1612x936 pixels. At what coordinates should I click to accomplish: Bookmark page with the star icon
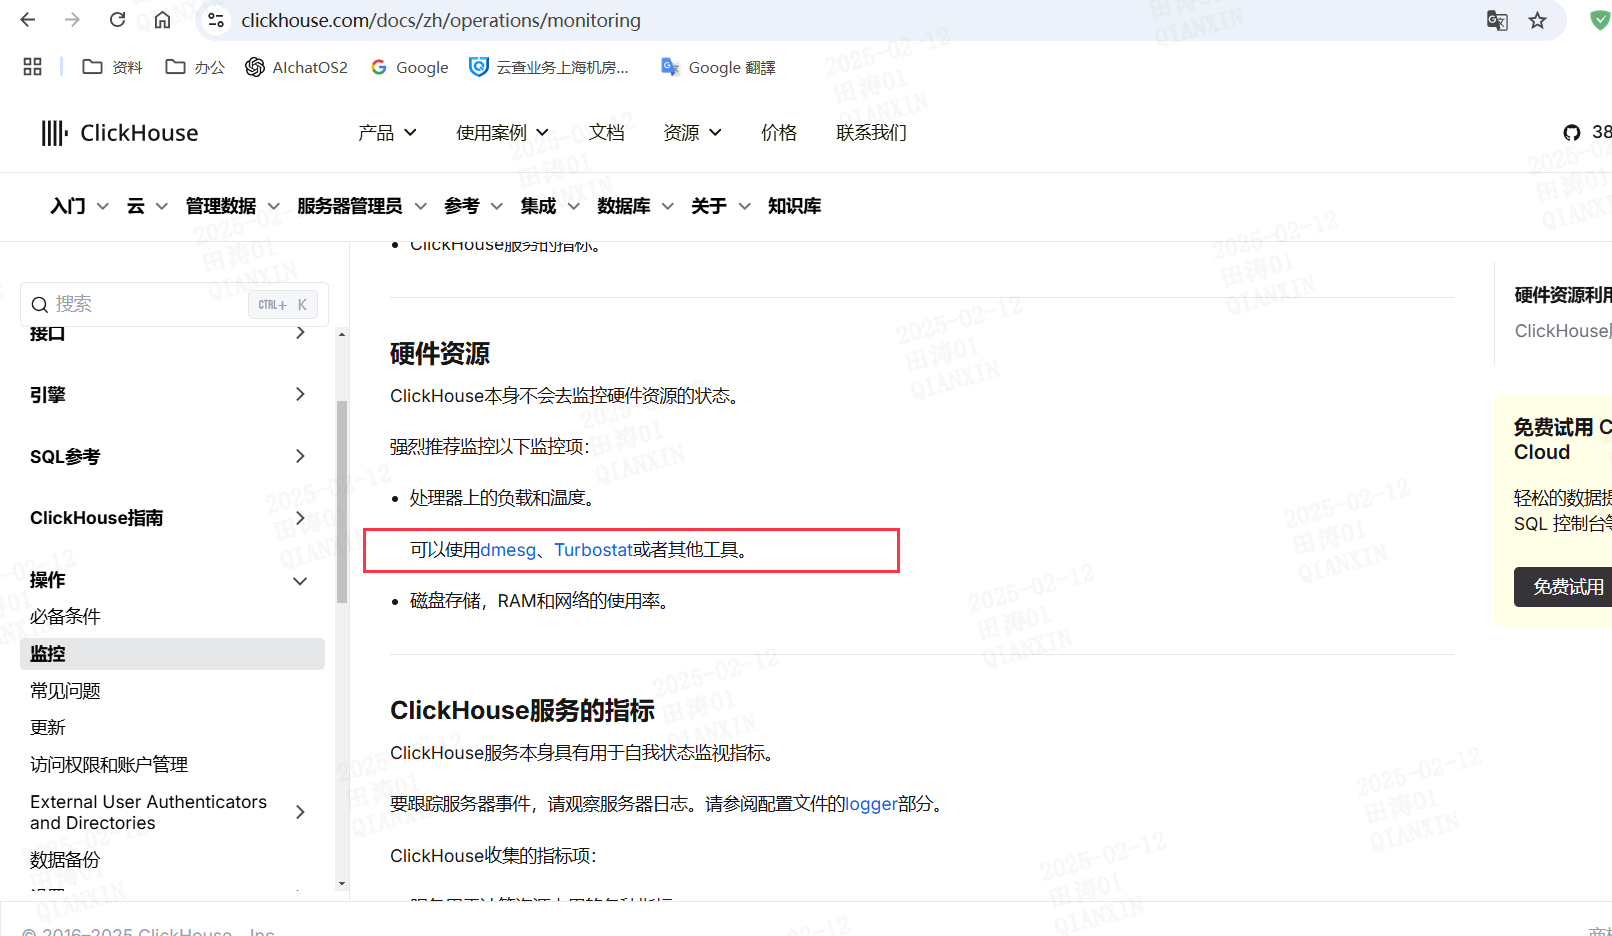(x=1538, y=20)
